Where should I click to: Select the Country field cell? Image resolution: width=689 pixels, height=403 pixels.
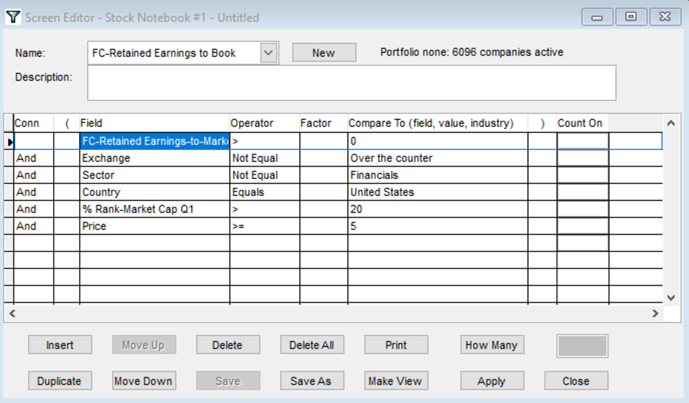pyautogui.click(x=155, y=192)
